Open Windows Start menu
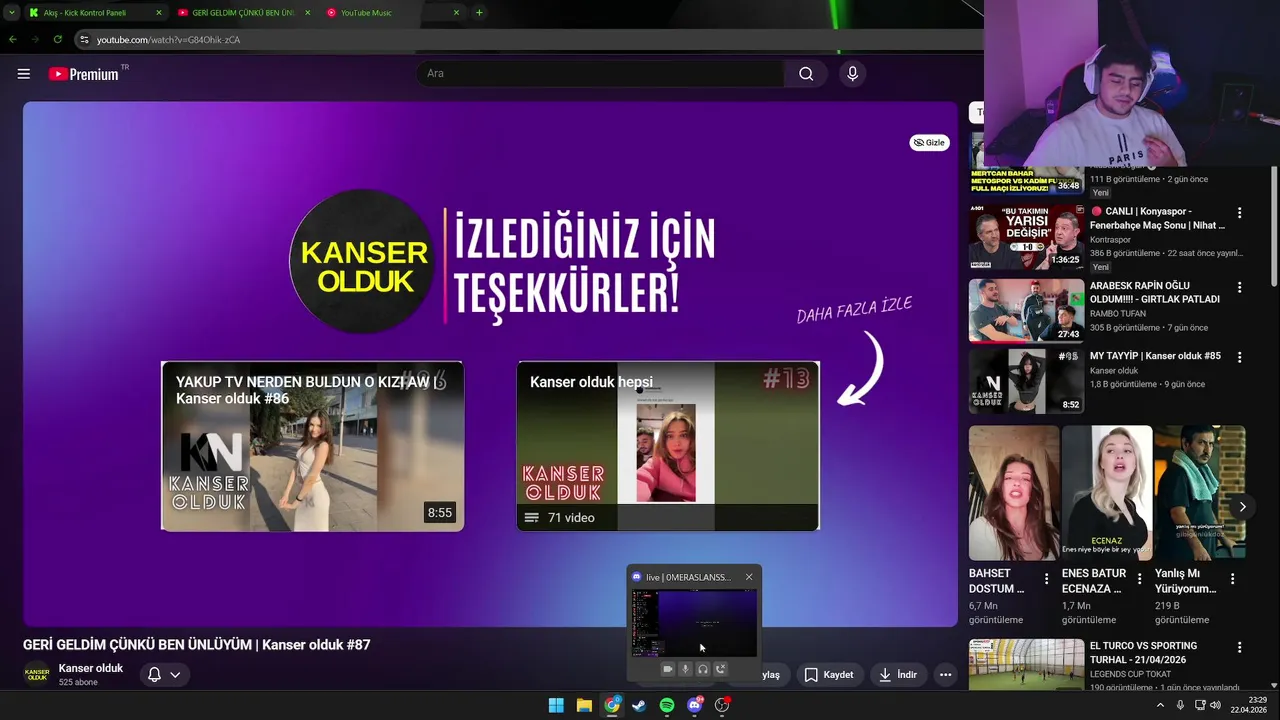1280x720 pixels. coord(556,705)
